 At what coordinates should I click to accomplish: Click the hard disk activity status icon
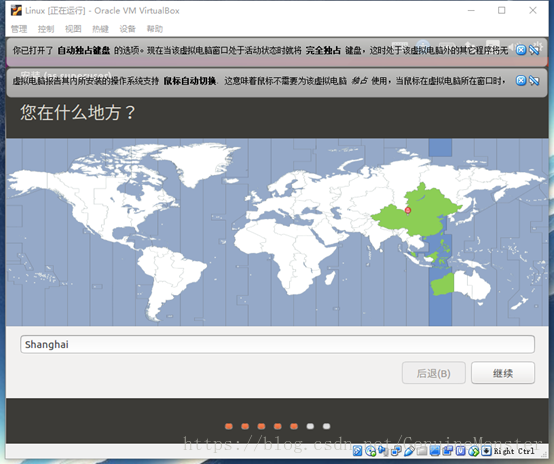point(357,451)
